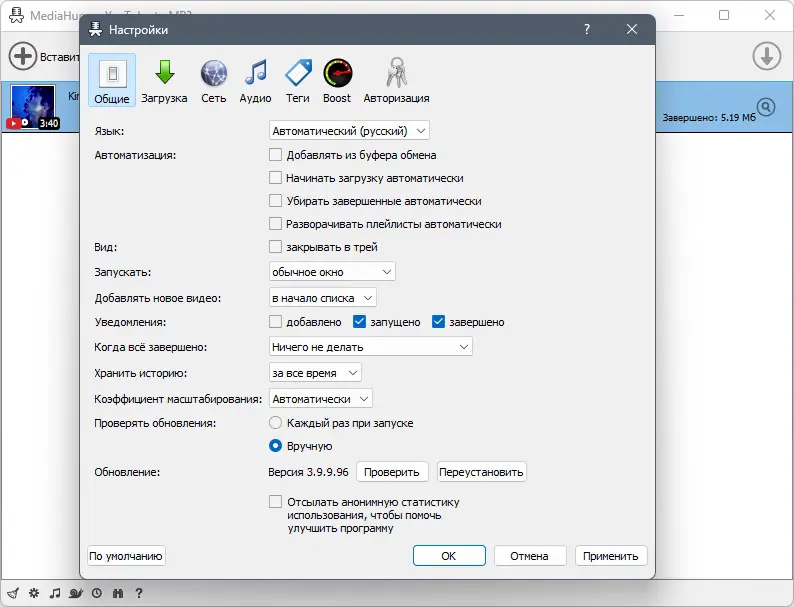The image size is (794, 607).
Task: Open the Коэффициент масштабирования dropdown
Action: point(321,399)
